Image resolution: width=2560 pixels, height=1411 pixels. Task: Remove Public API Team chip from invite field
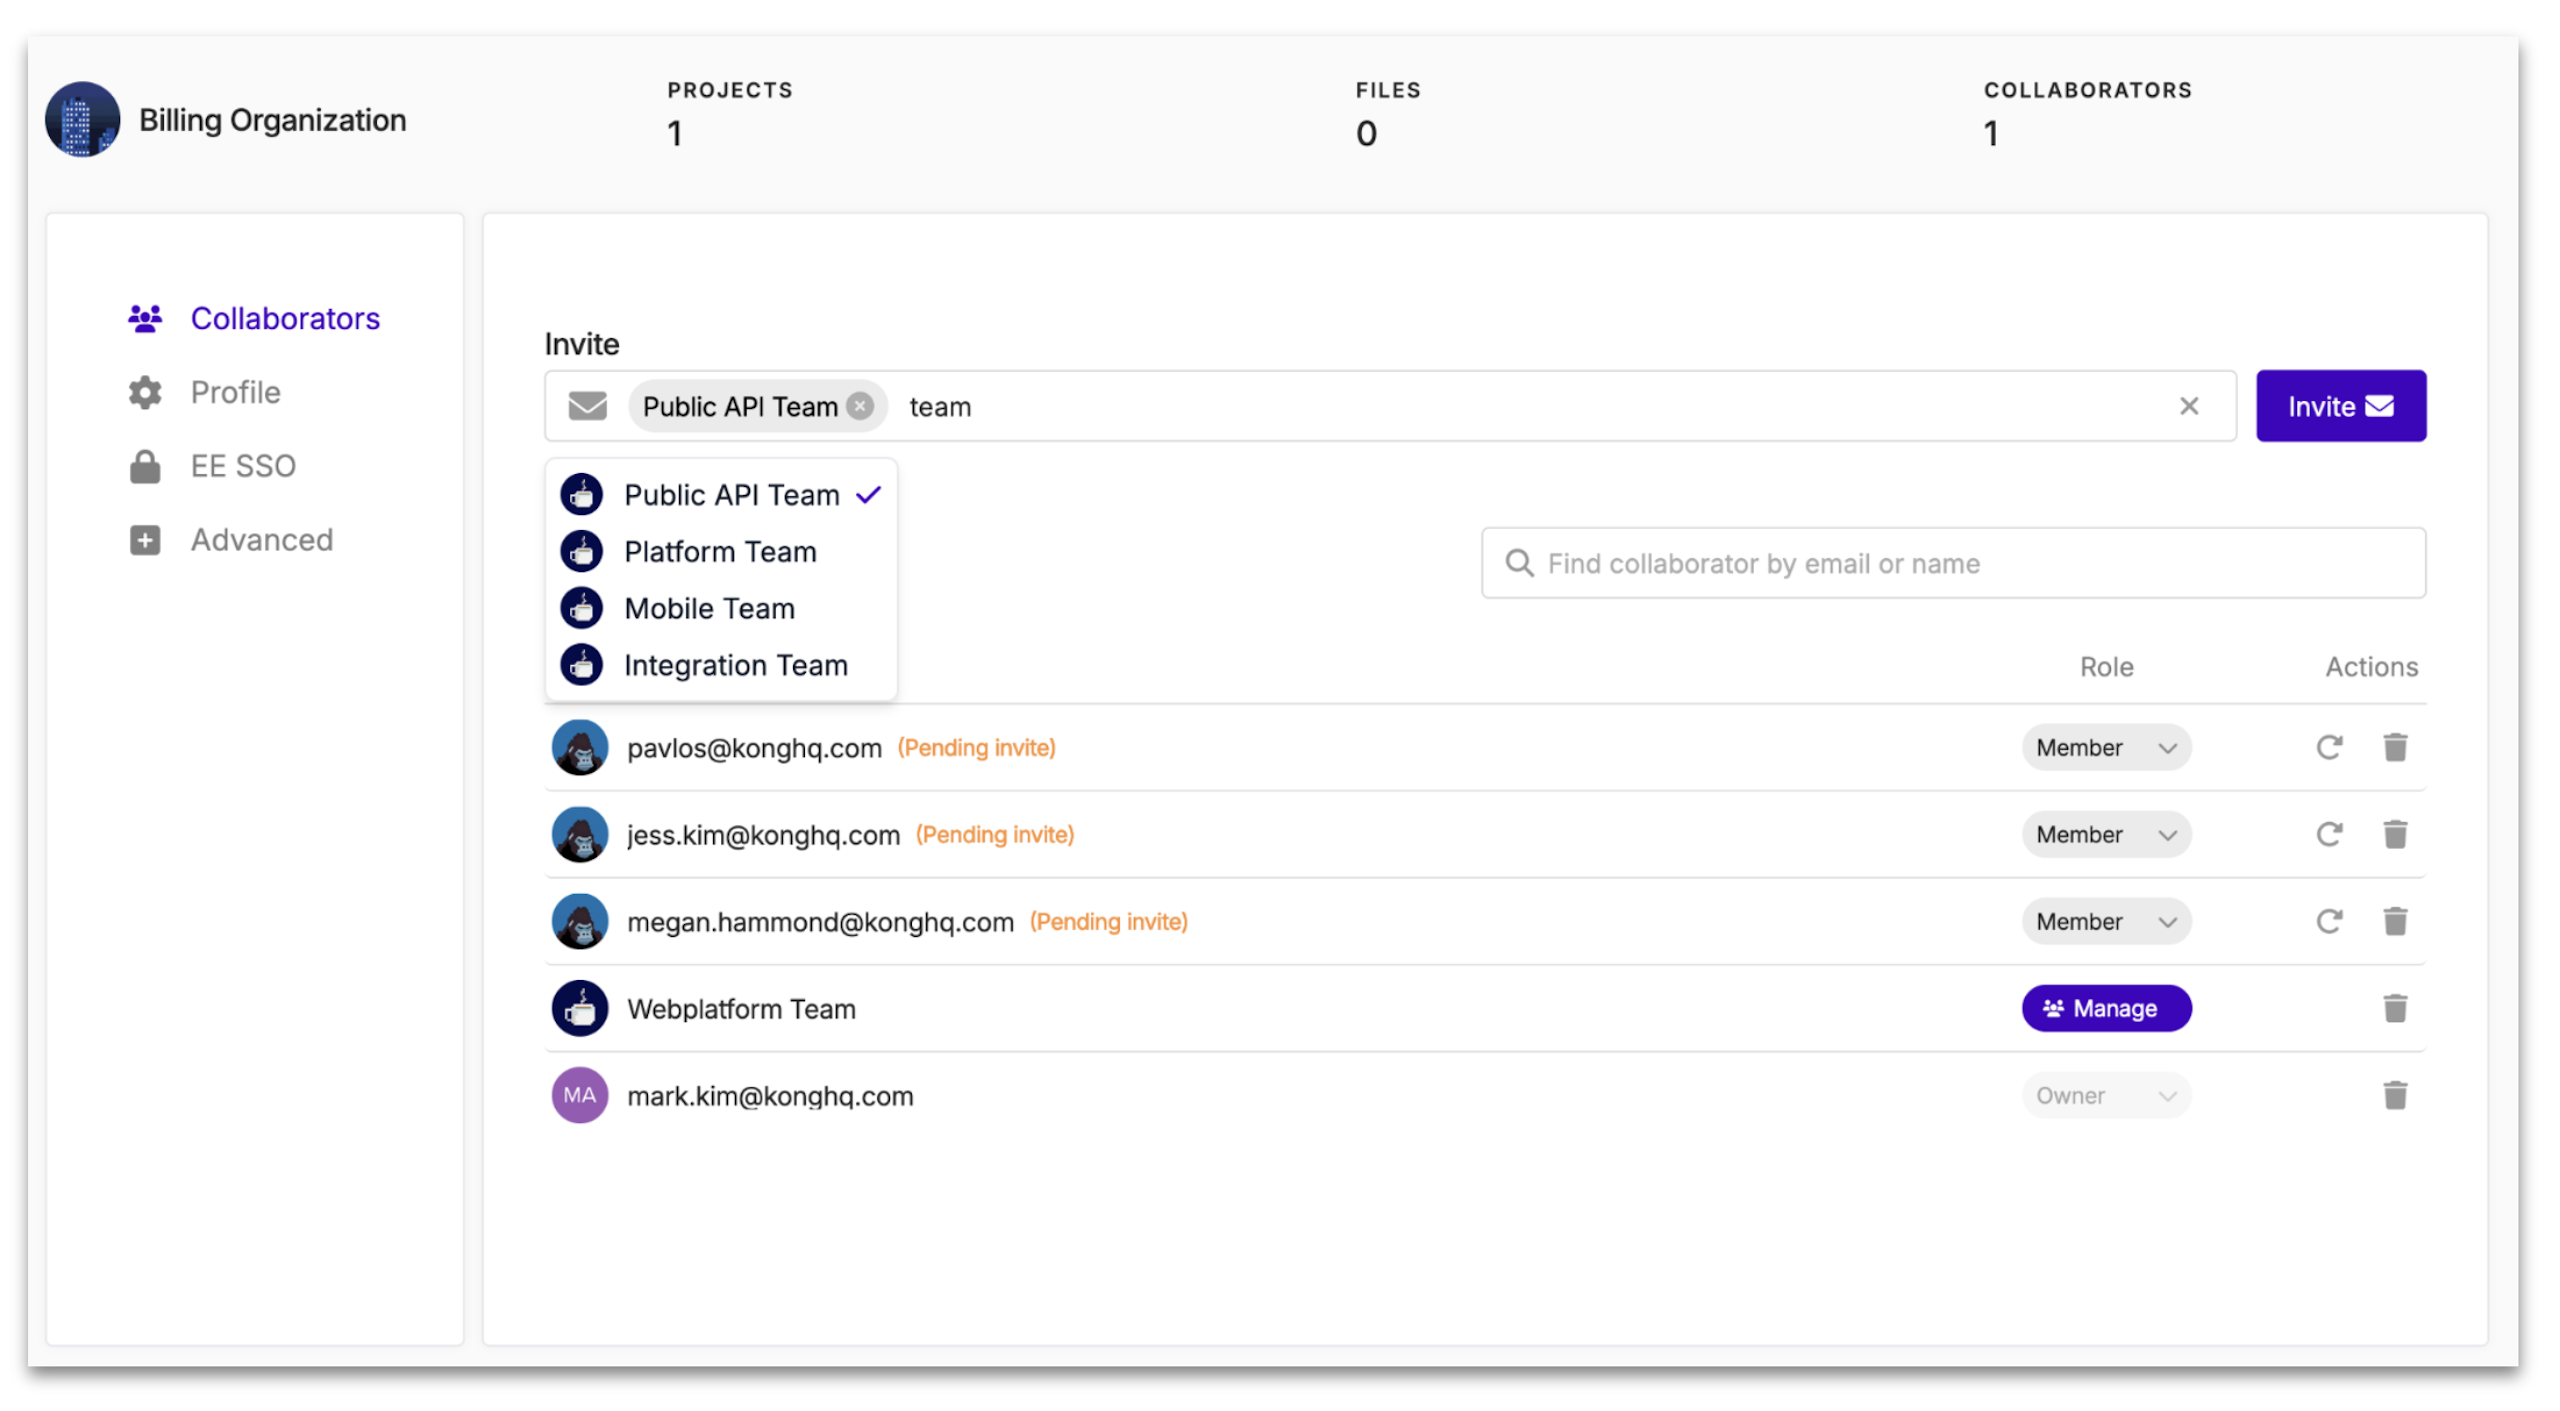859,406
